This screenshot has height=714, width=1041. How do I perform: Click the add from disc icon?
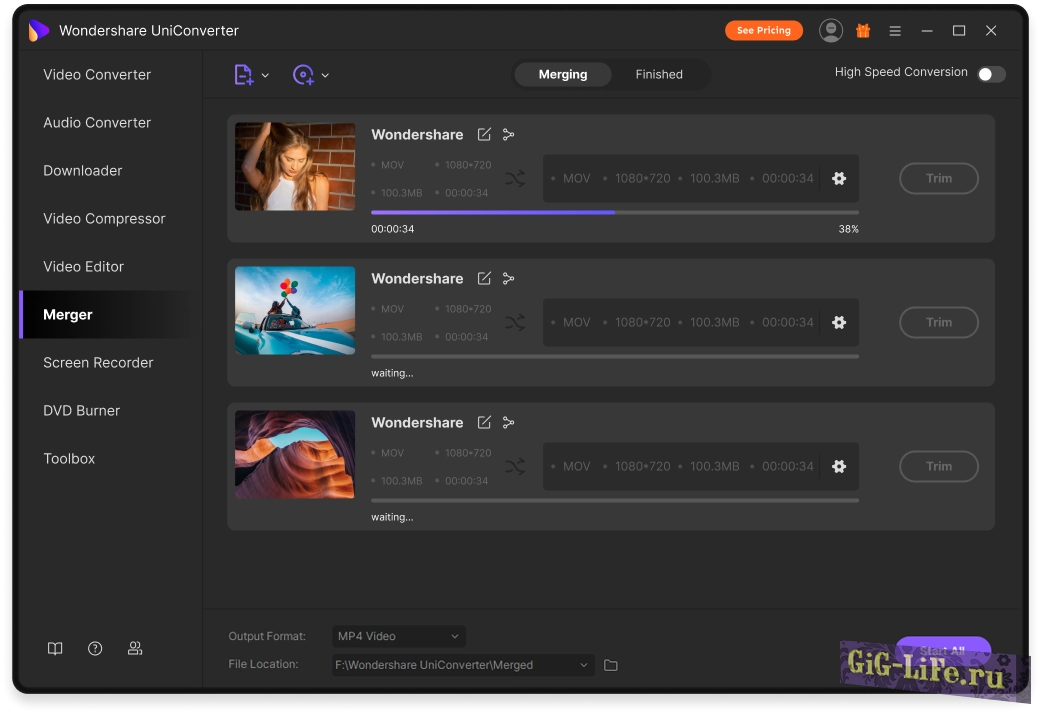303,75
